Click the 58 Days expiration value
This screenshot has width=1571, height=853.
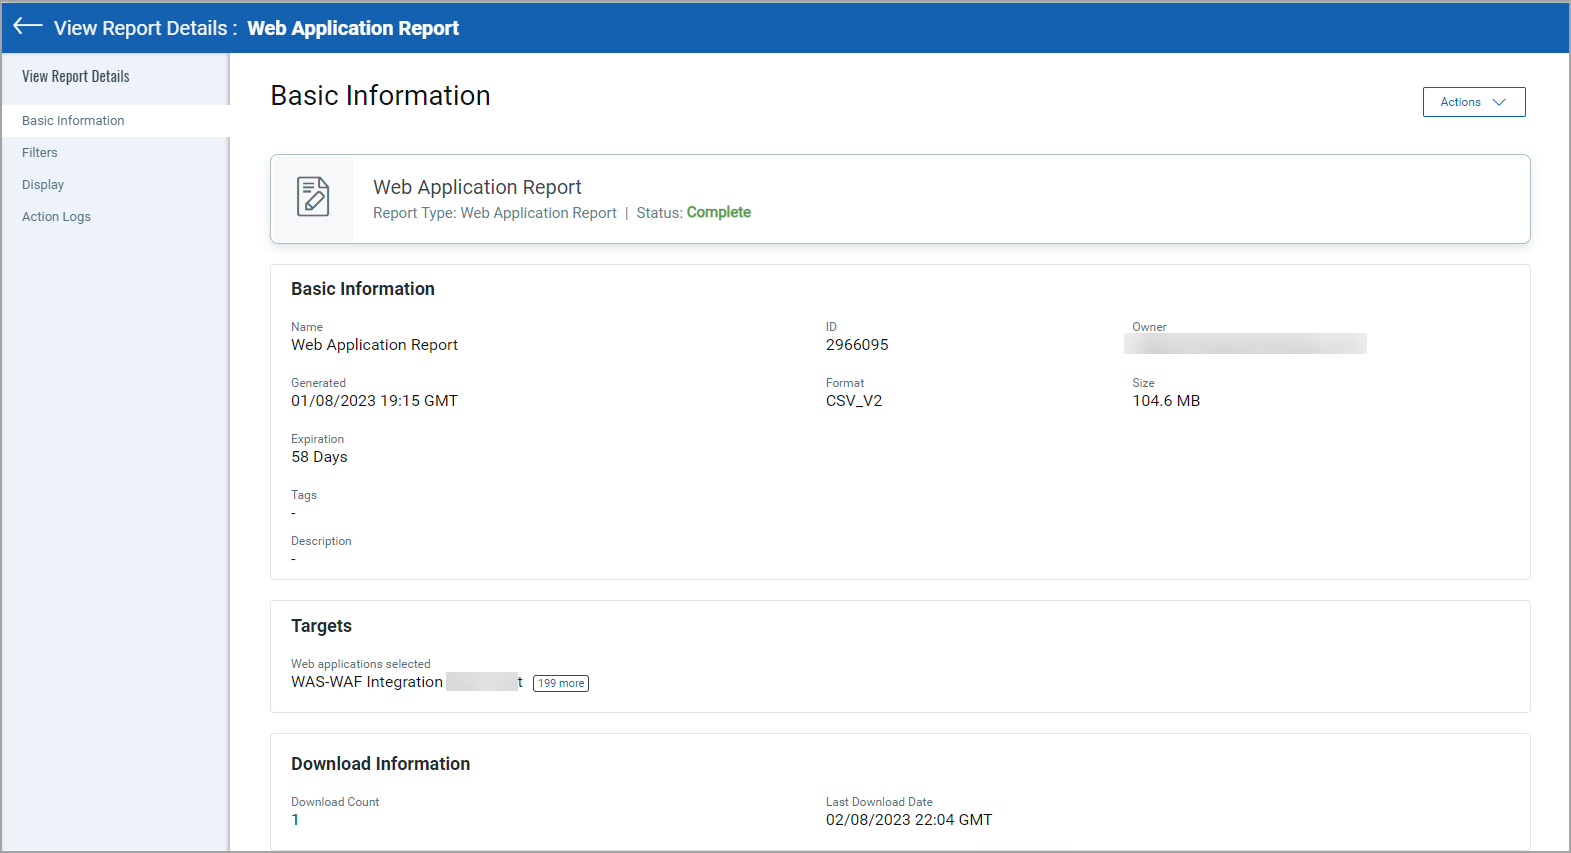coord(319,457)
